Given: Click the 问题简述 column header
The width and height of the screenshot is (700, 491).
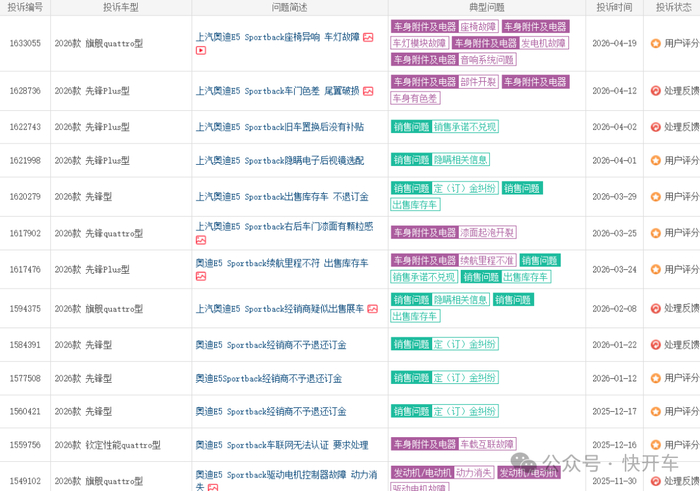Looking at the screenshot, I should (290, 7).
